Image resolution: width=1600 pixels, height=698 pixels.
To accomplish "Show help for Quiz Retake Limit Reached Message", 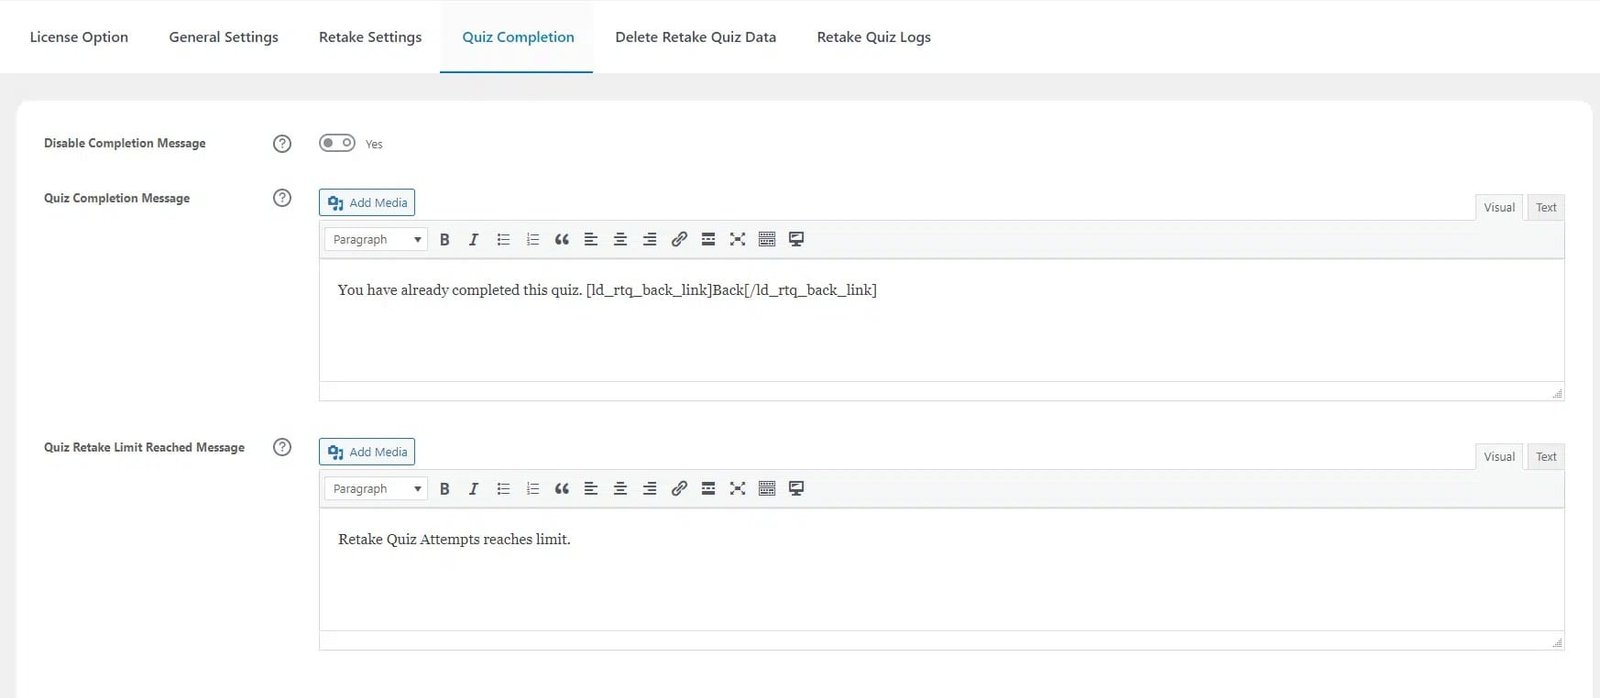I will 282,447.
